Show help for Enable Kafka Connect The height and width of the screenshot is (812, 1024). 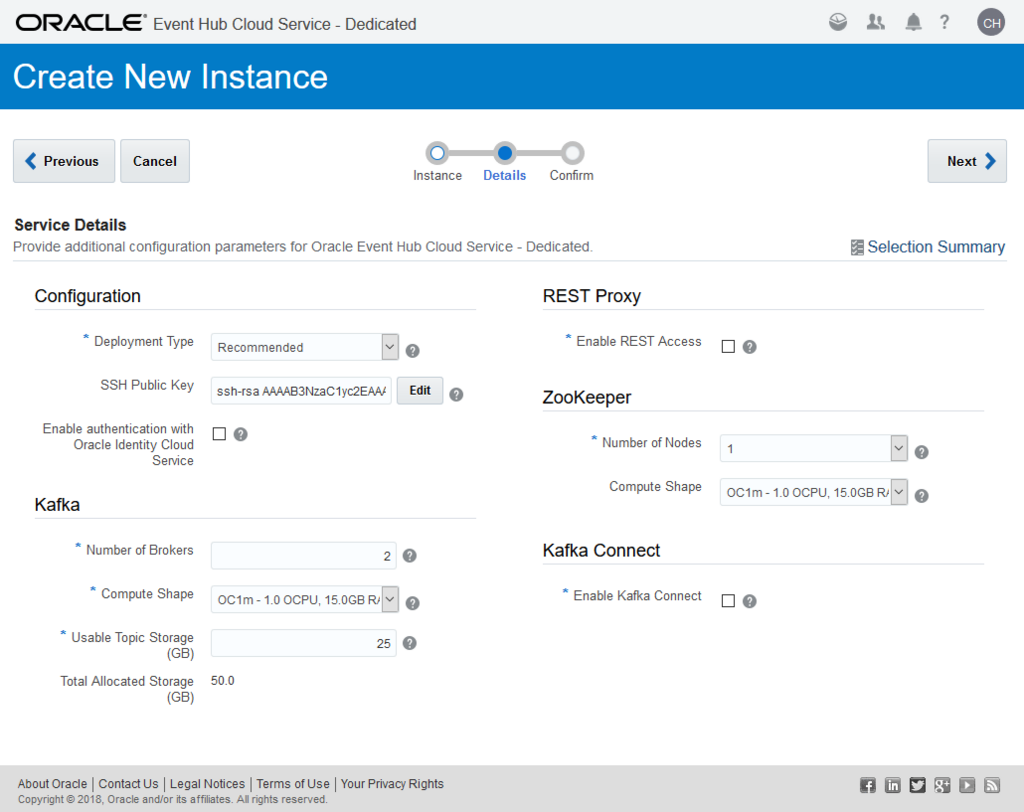tap(750, 601)
